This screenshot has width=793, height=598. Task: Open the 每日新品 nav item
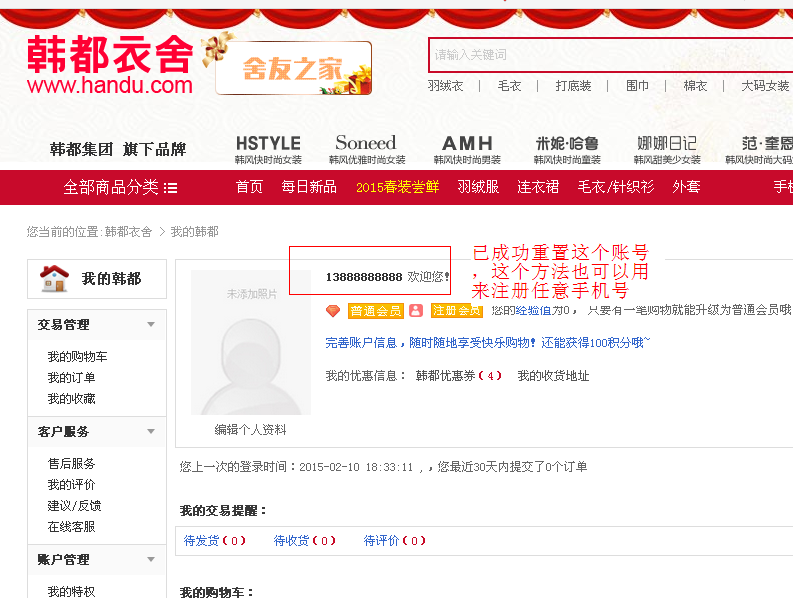pos(309,187)
